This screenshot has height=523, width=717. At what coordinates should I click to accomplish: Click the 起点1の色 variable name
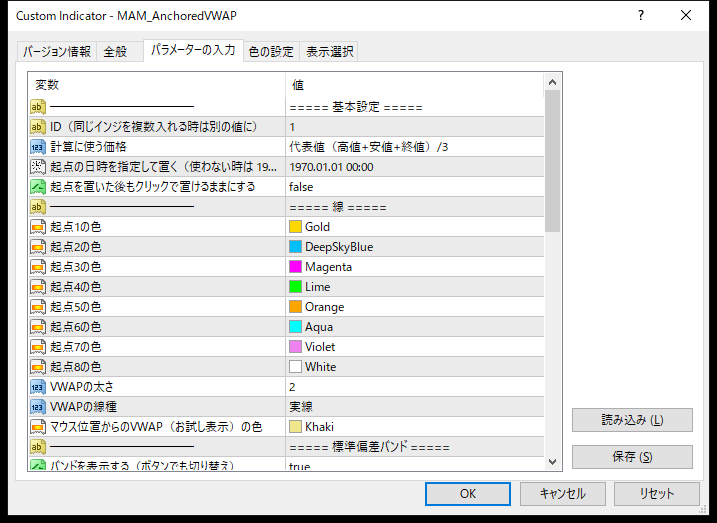[75, 227]
